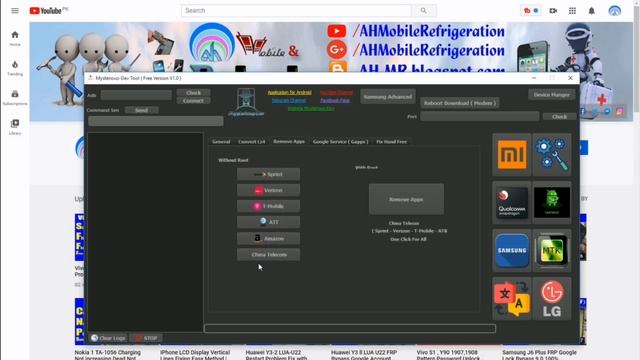
Task: Open the gears and wrench tools tile
Action: [551, 155]
